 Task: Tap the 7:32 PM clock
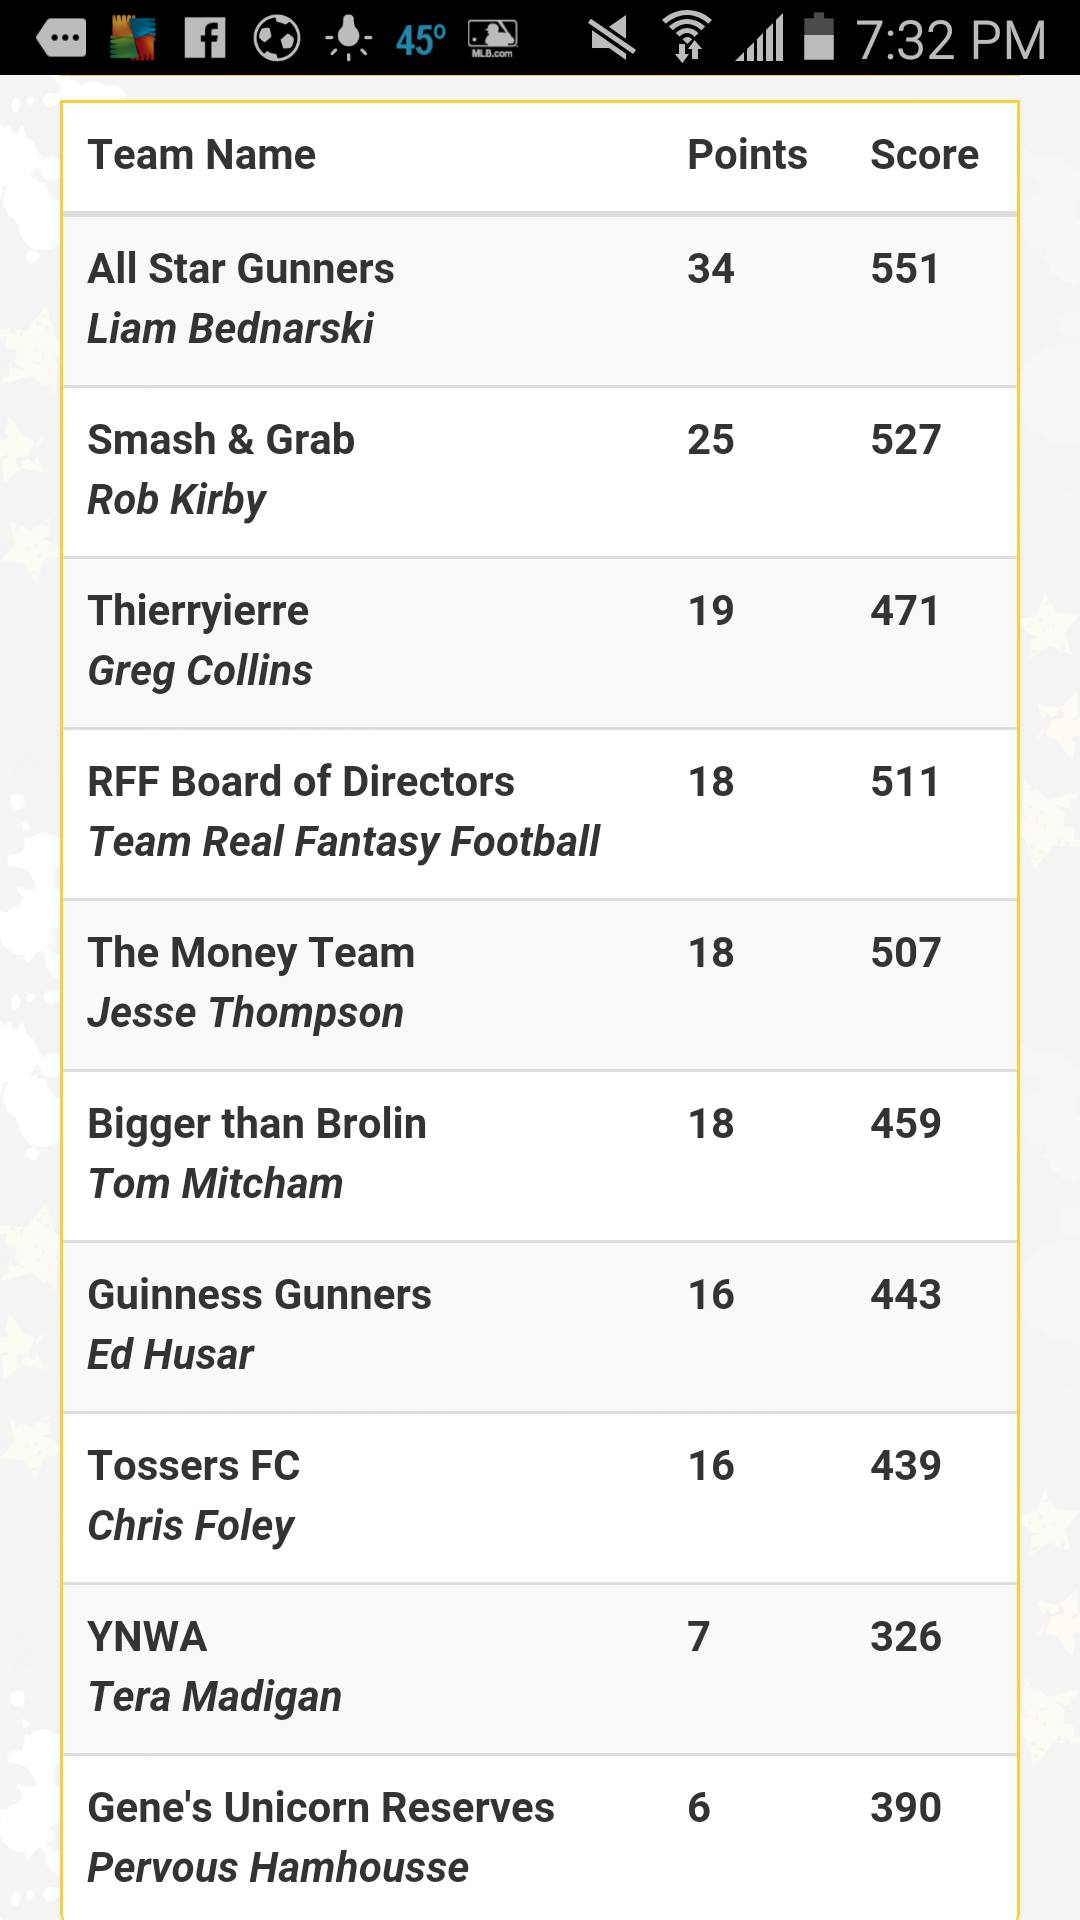point(951,40)
